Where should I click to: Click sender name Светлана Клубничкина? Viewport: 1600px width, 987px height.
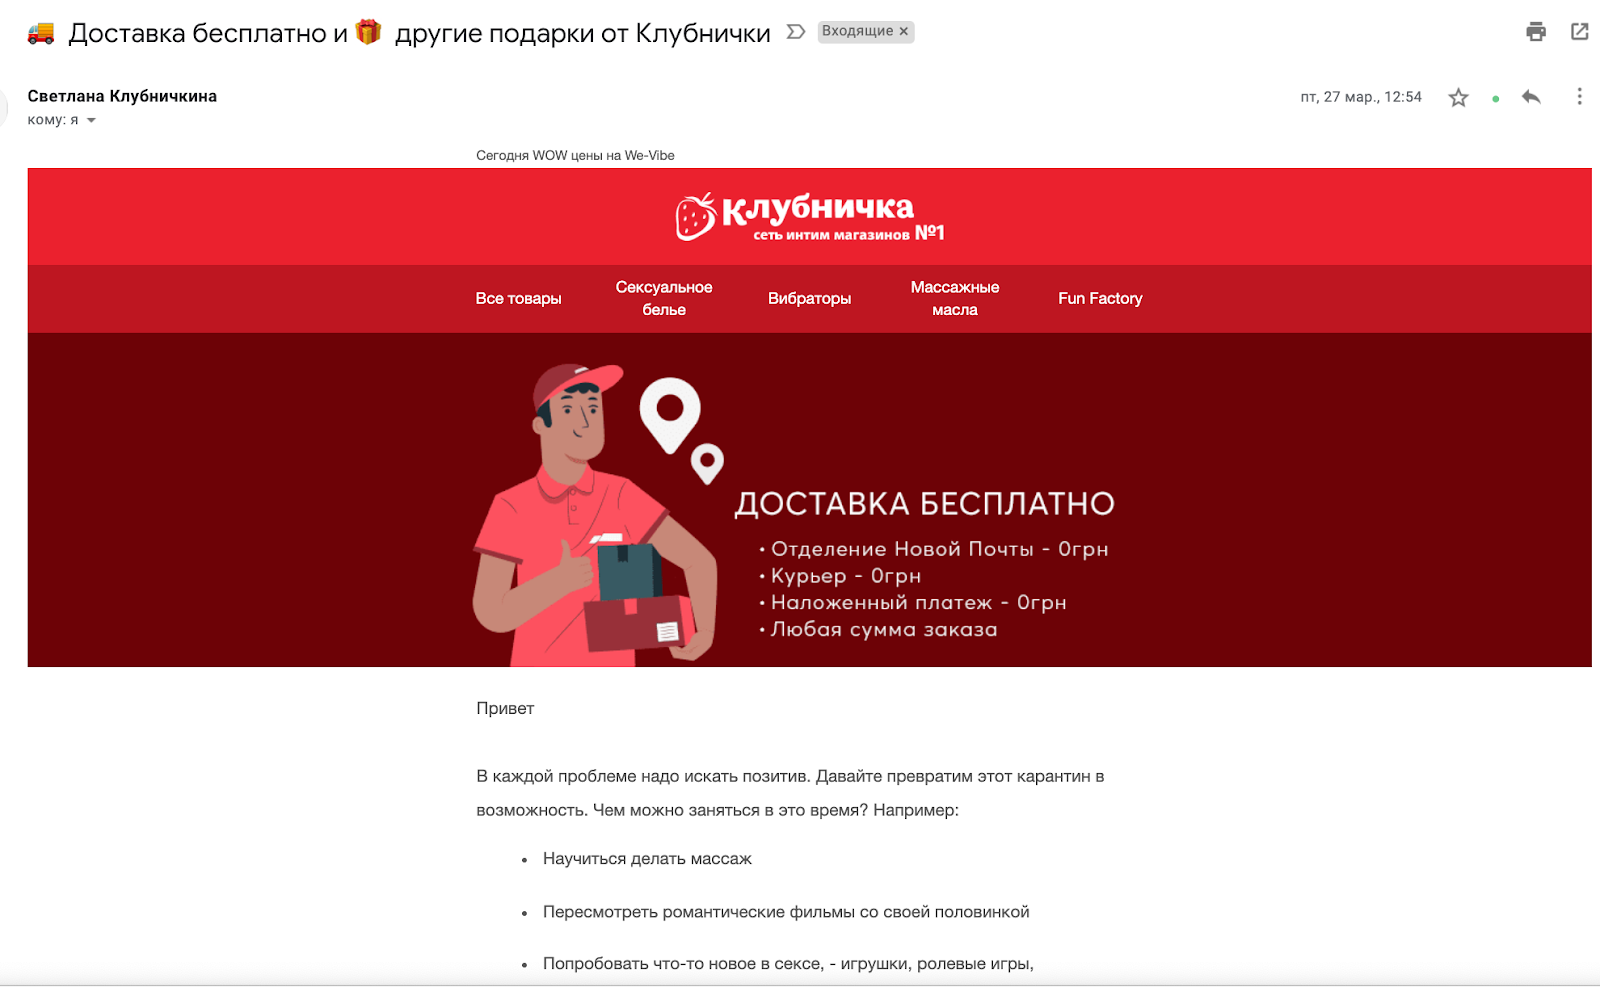(x=122, y=96)
